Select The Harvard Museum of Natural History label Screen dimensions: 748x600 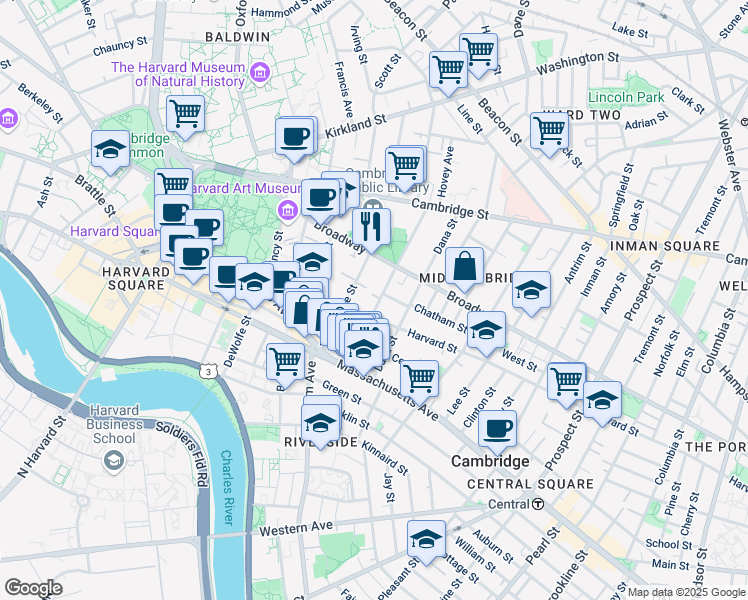(179, 74)
